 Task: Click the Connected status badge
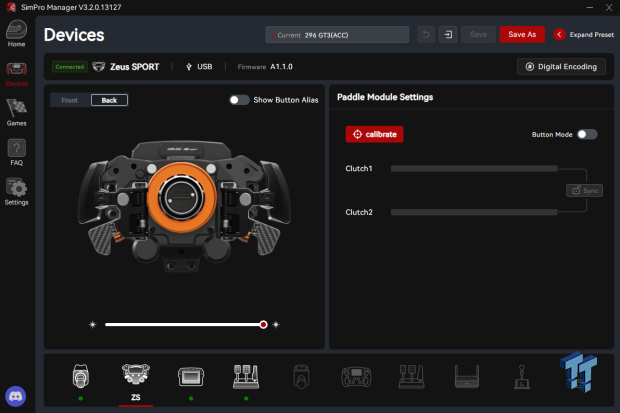(x=70, y=67)
